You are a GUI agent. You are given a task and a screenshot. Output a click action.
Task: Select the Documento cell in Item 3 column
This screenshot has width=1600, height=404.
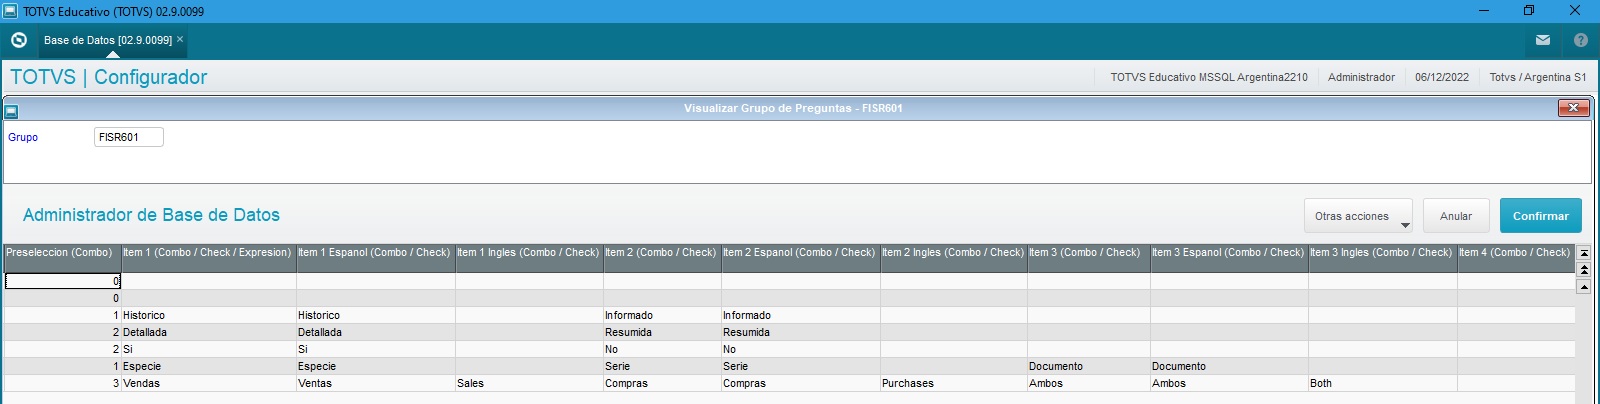[1088, 366]
